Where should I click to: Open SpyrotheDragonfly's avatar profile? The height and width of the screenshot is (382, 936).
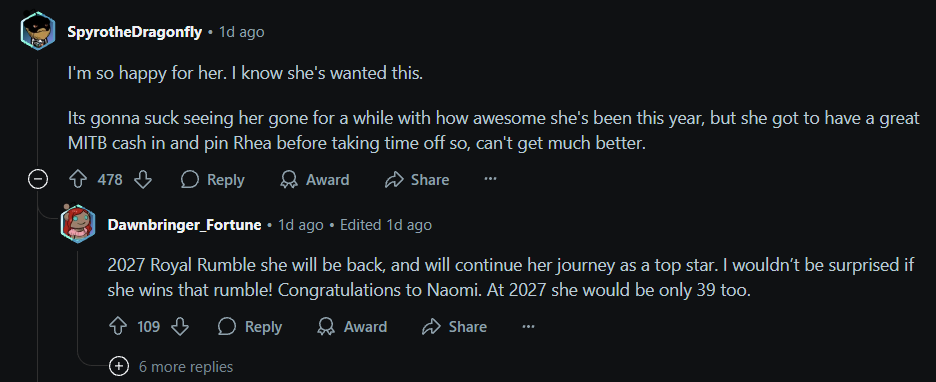pos(38,32)
